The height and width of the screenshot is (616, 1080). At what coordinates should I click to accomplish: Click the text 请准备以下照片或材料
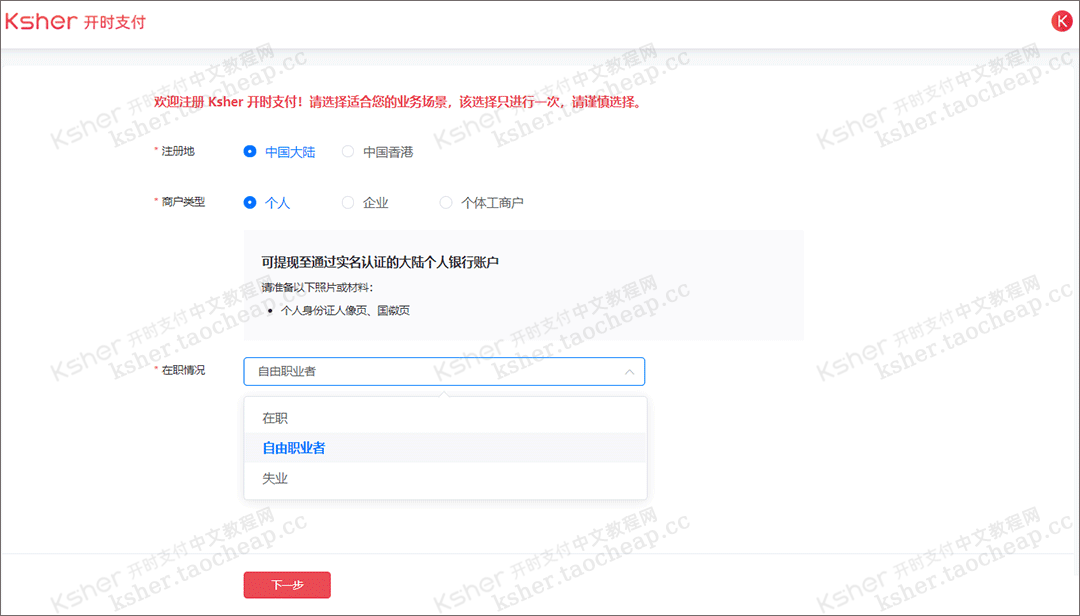pos(317,287)
